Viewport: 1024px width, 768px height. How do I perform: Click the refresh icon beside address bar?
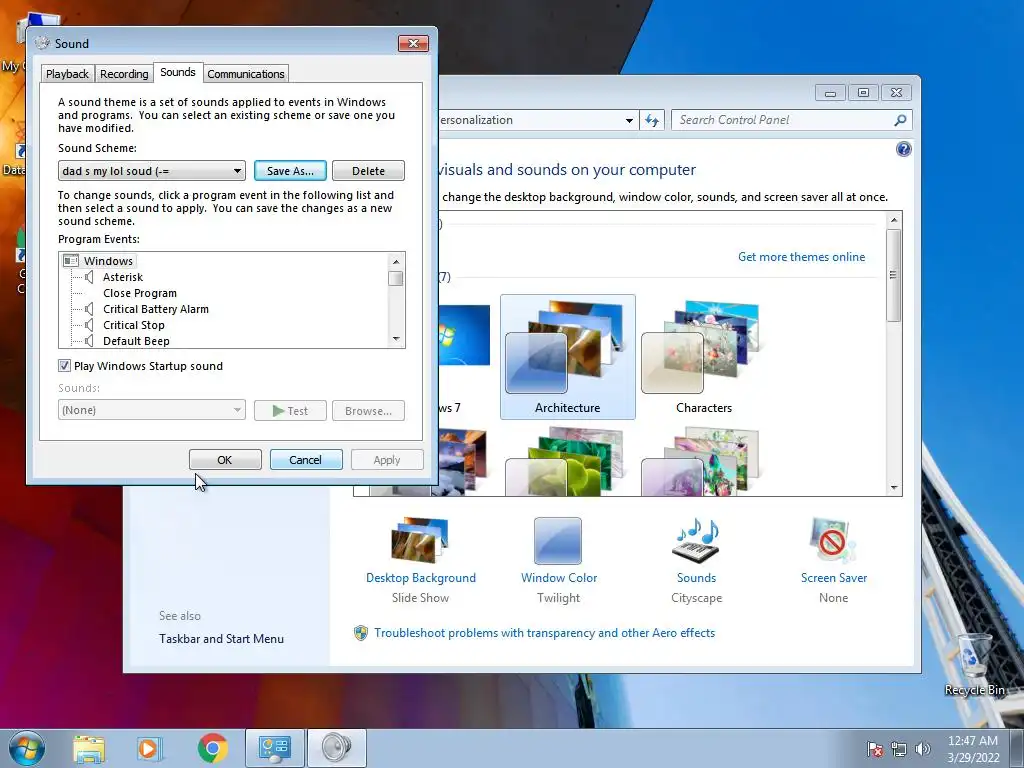652,120
